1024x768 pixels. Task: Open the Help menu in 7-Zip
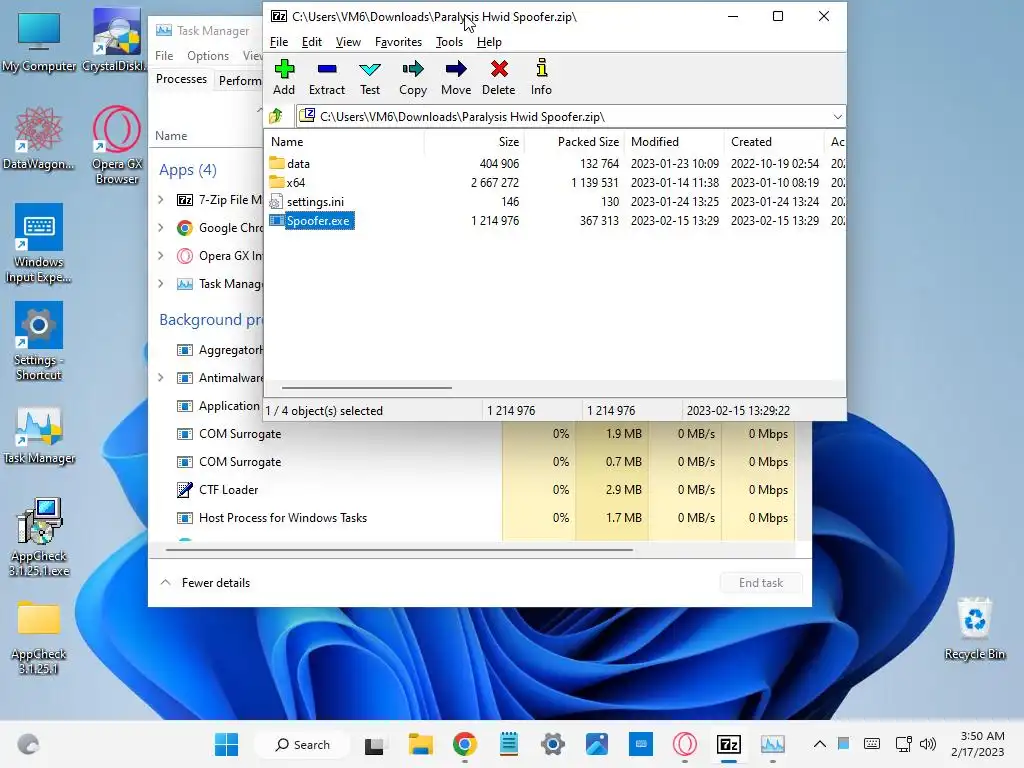coord(489,42)
